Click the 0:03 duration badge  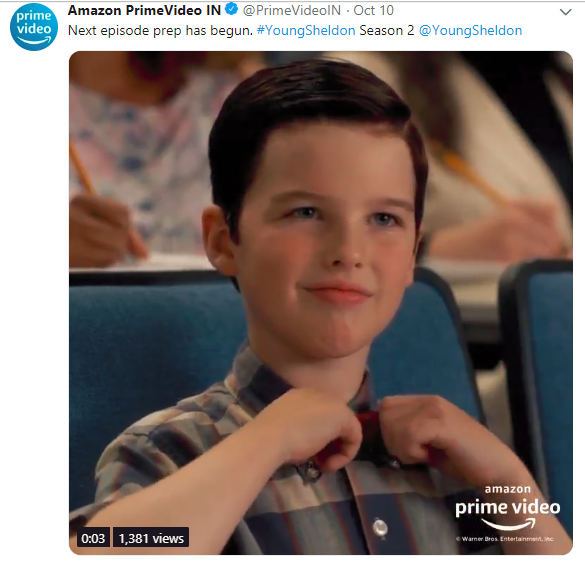pos(93,538)
